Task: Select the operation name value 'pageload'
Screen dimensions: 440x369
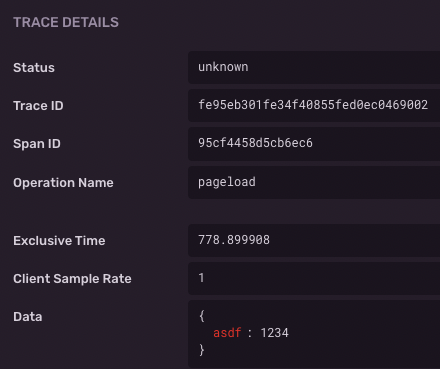Action: 227,182
